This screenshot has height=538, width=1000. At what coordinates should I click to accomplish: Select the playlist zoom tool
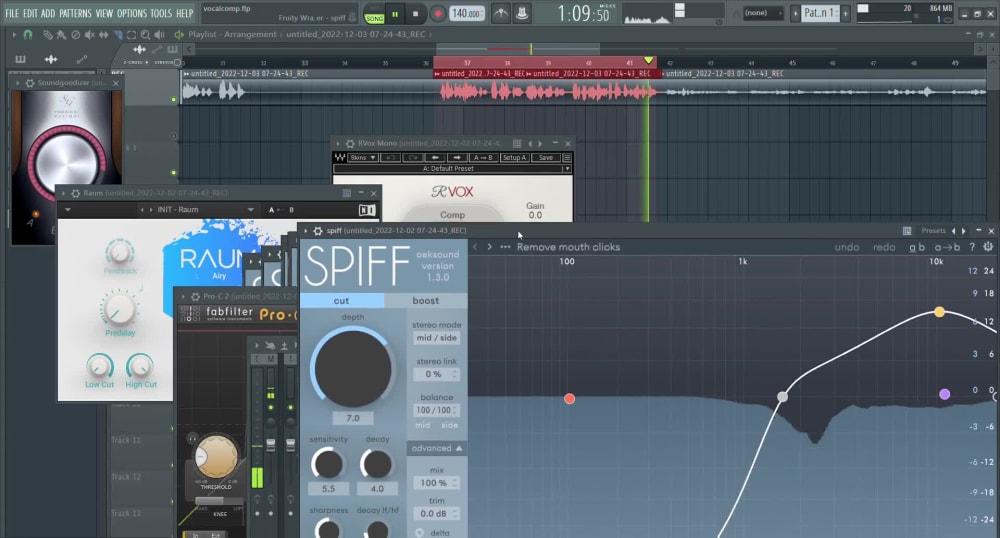click(145, 35)
